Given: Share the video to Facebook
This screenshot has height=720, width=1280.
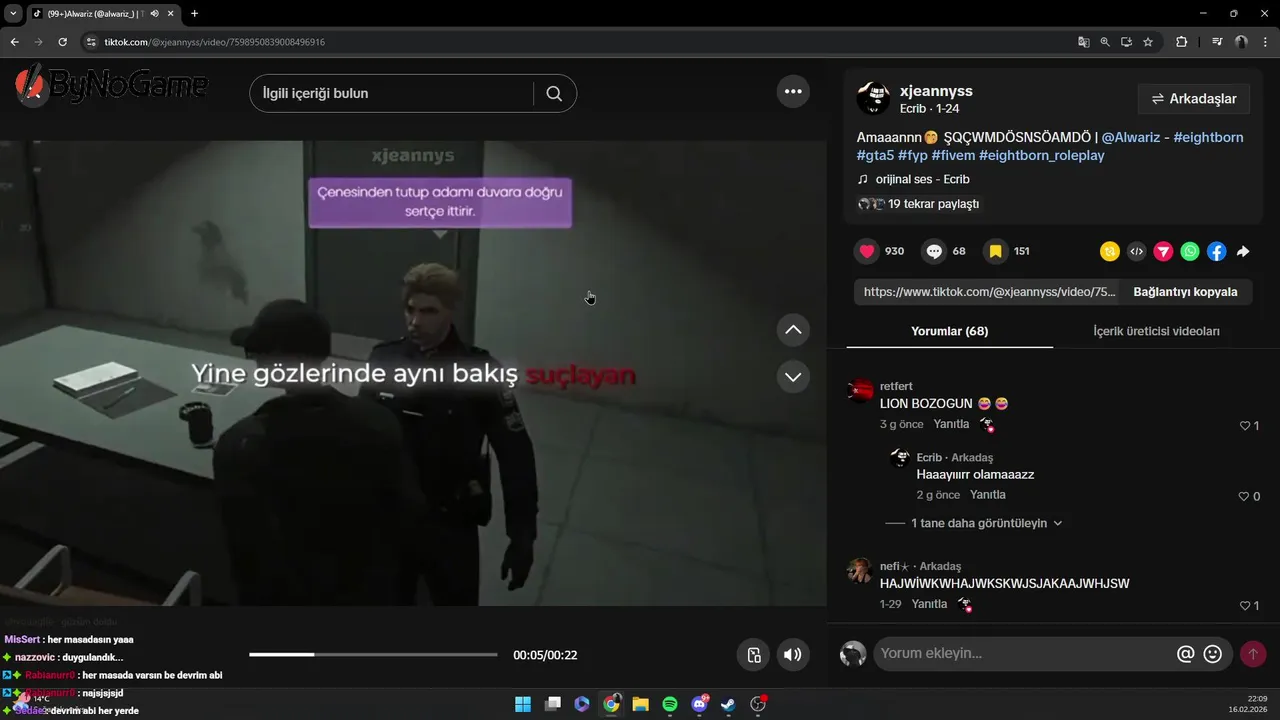Looking at the screenshot, I should pyautogui.click(x=1216, y=252).
